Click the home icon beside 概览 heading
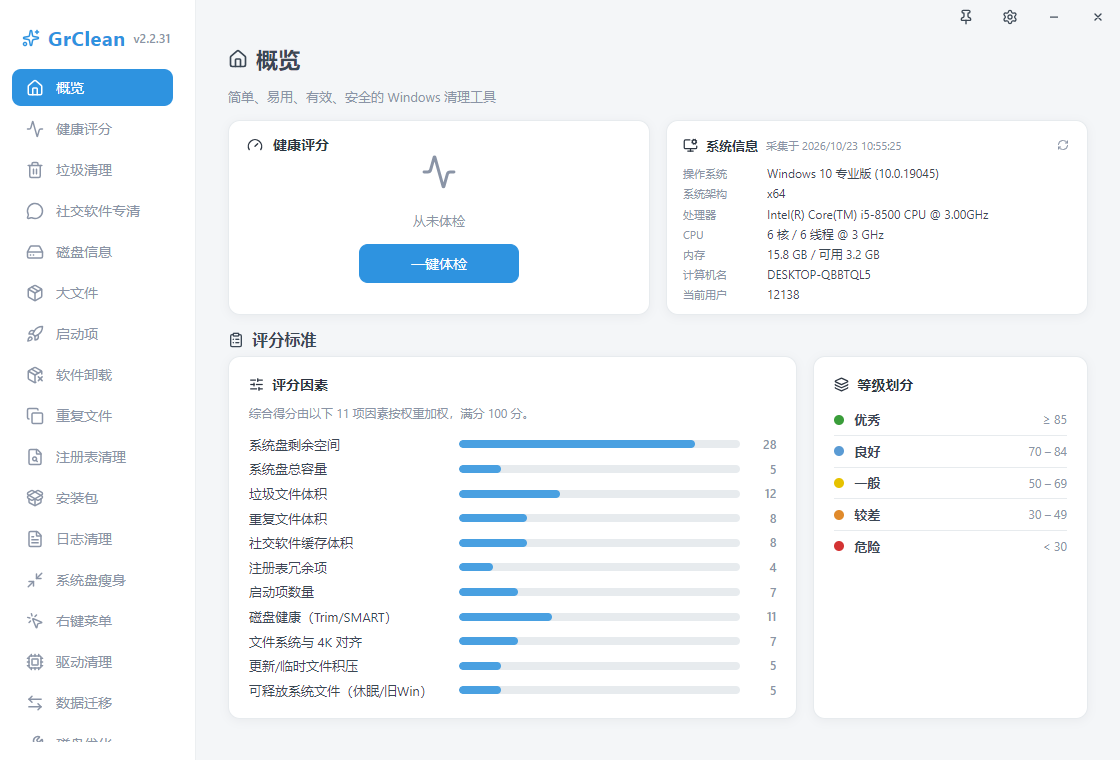The width and height of the screenshot is (1120, 760). (238, 59)
